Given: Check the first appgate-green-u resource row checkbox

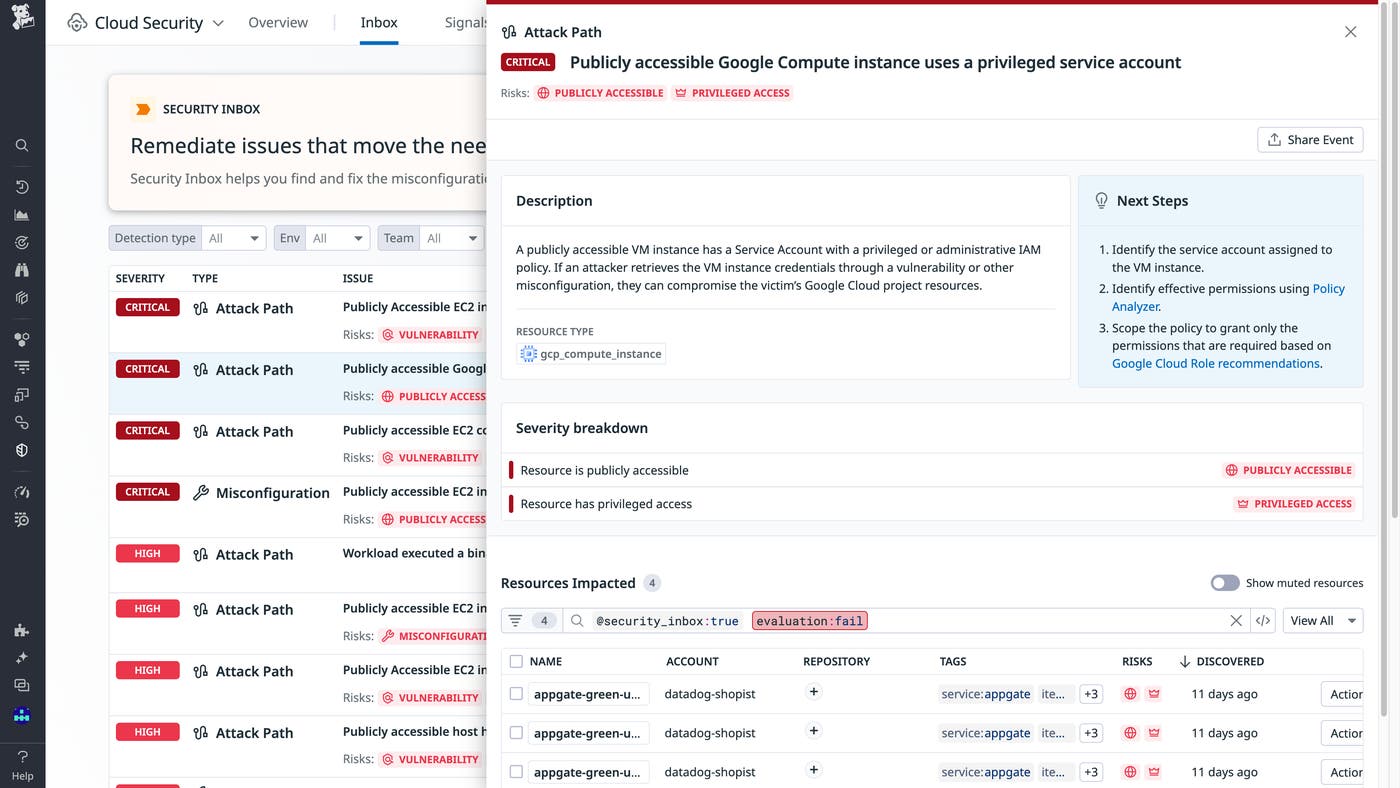Looking at the screenshot, I should (x=516, y=693).
